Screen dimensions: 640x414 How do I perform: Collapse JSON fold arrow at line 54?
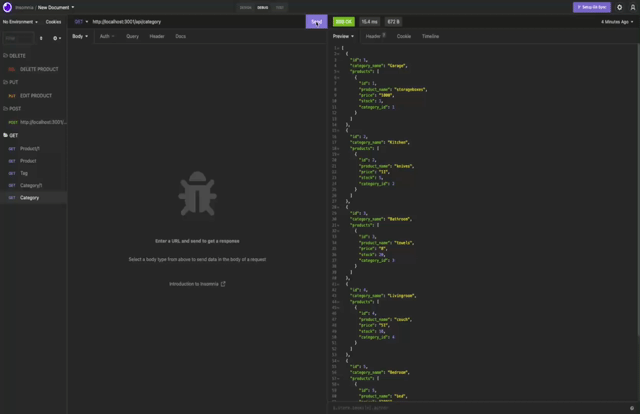click(x=339, y=361)
